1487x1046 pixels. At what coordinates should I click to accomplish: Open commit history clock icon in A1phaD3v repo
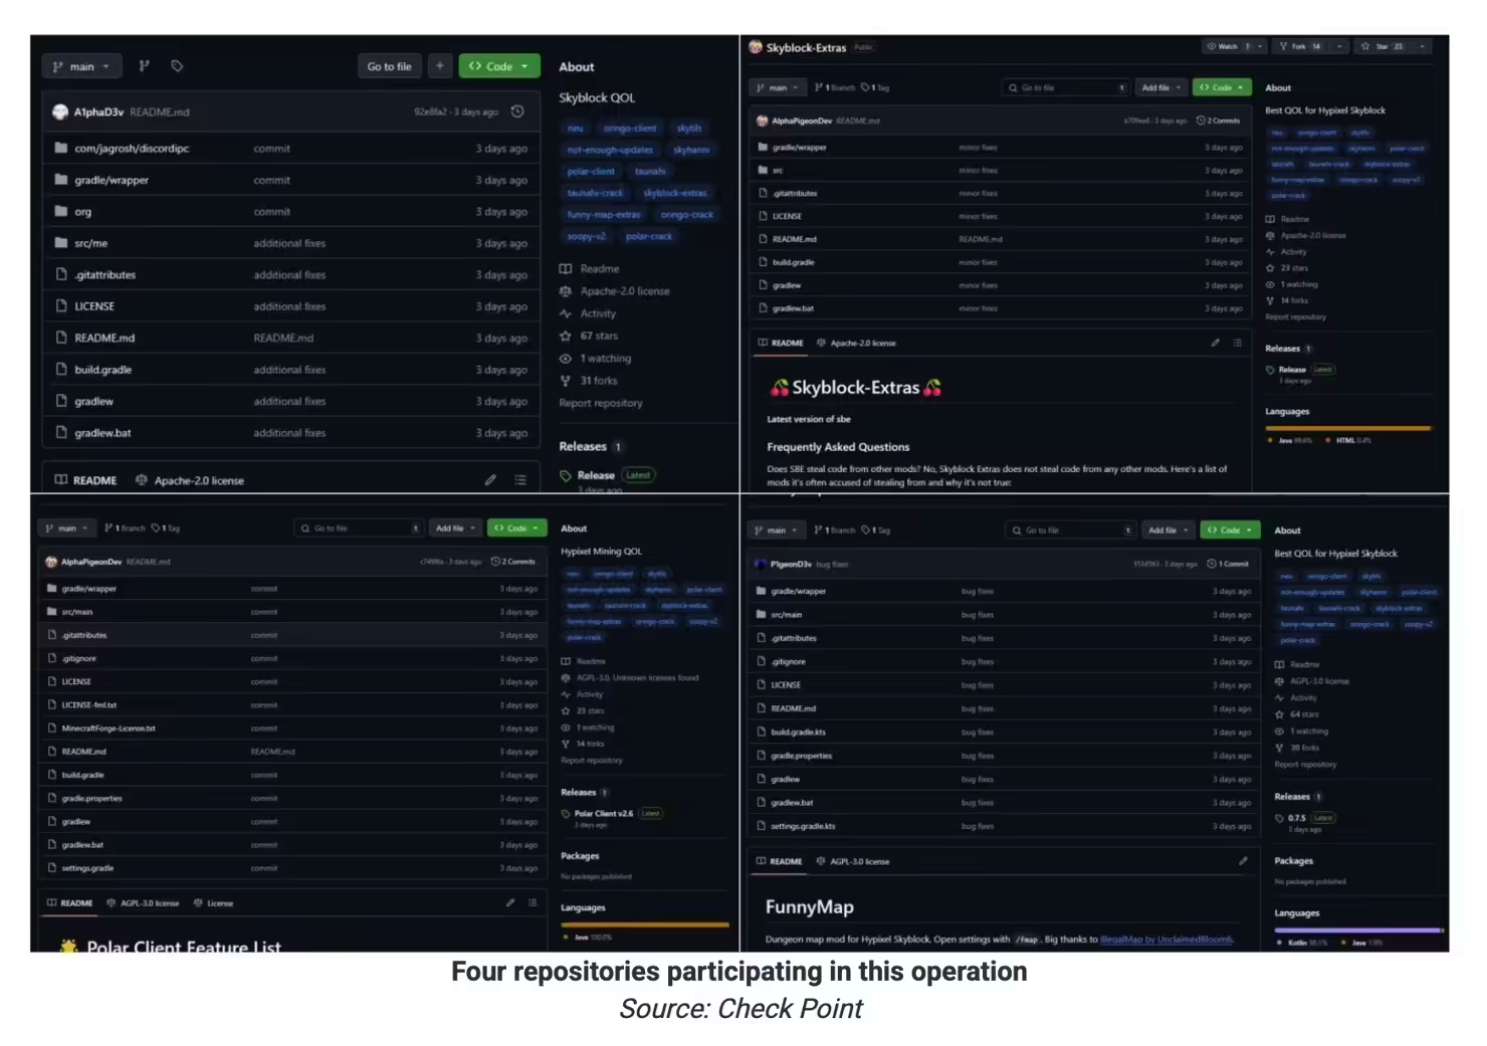[x=517, y=112]
